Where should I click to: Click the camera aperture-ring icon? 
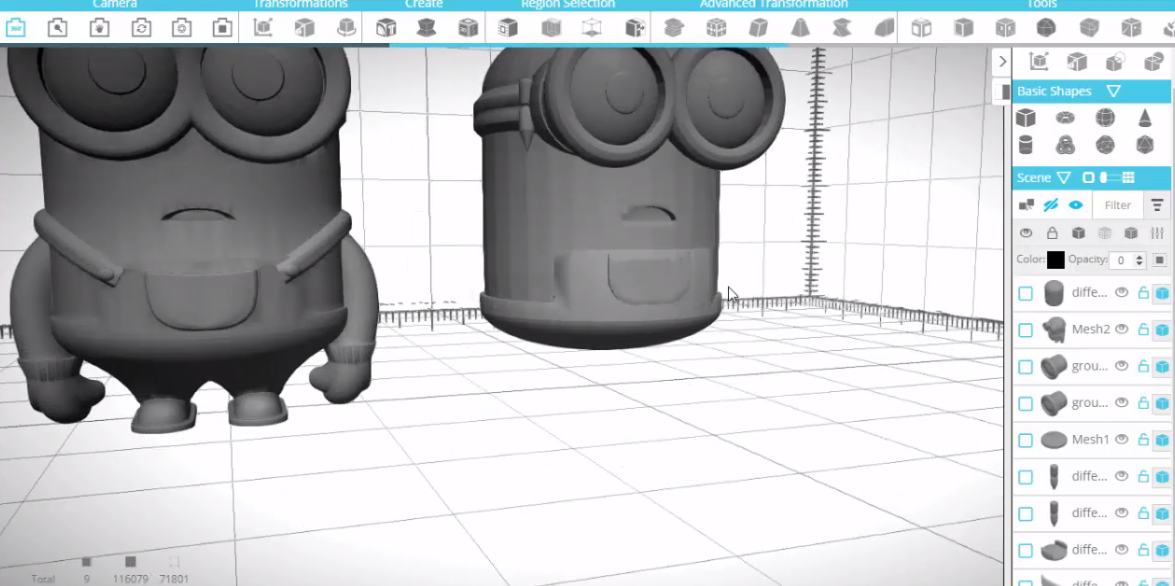click(181, 28)
